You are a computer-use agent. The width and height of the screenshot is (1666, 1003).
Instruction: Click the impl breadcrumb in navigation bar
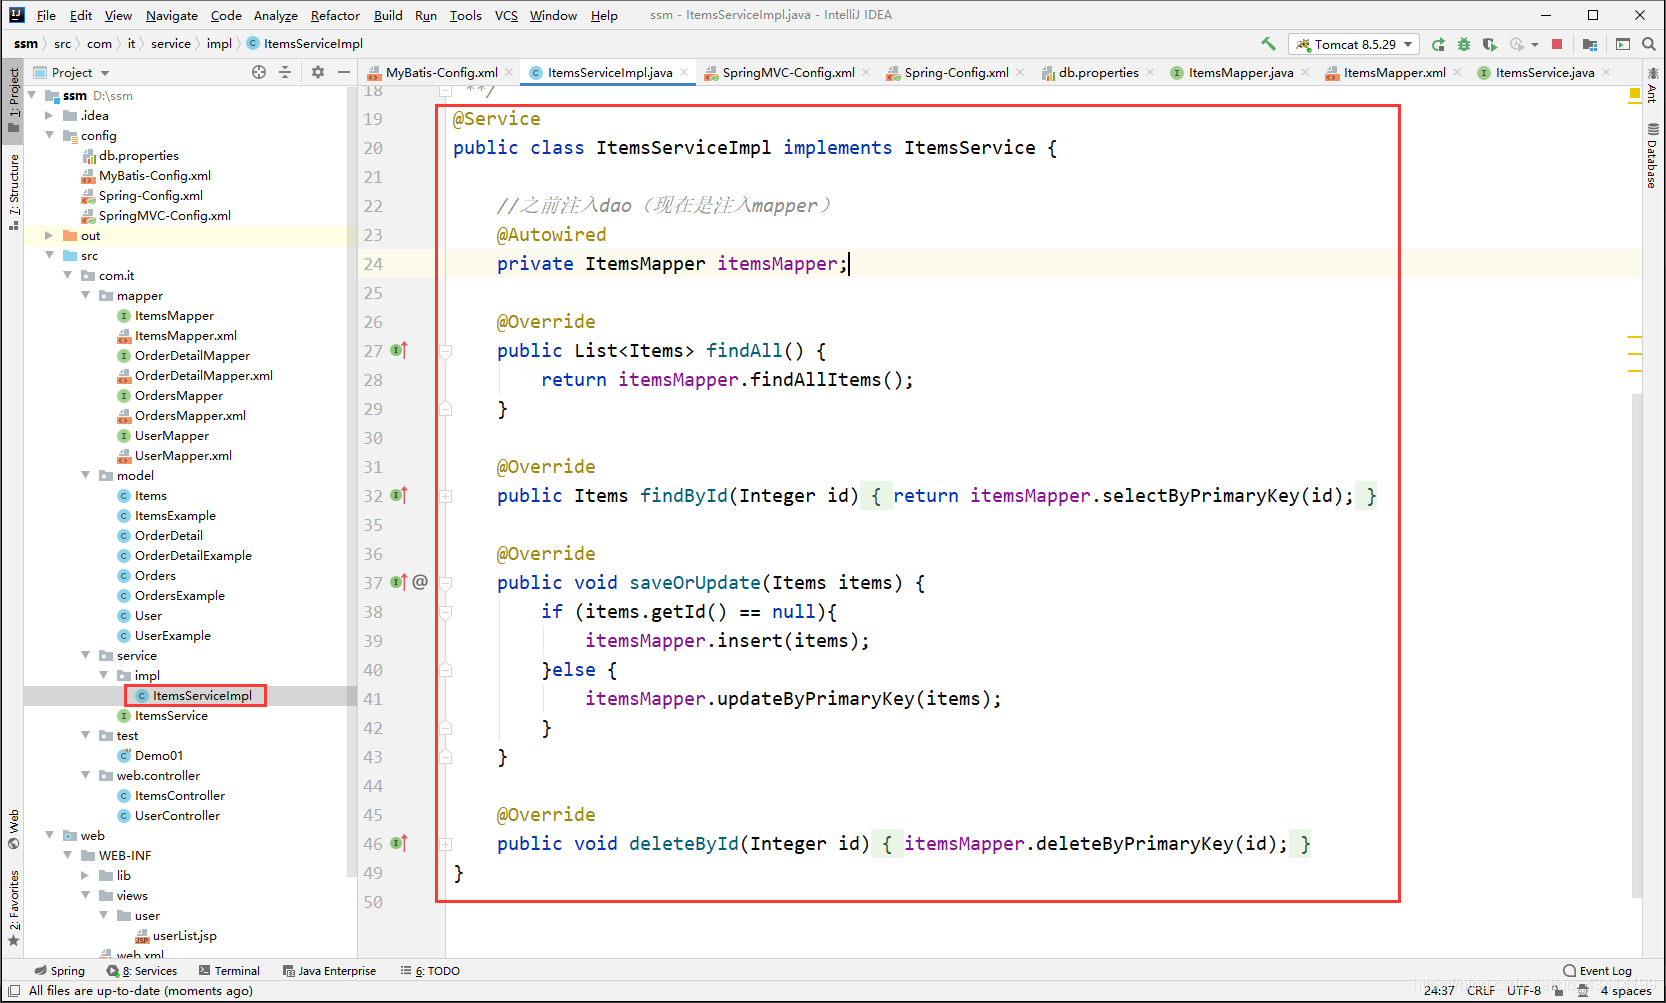tap(219, 43)
